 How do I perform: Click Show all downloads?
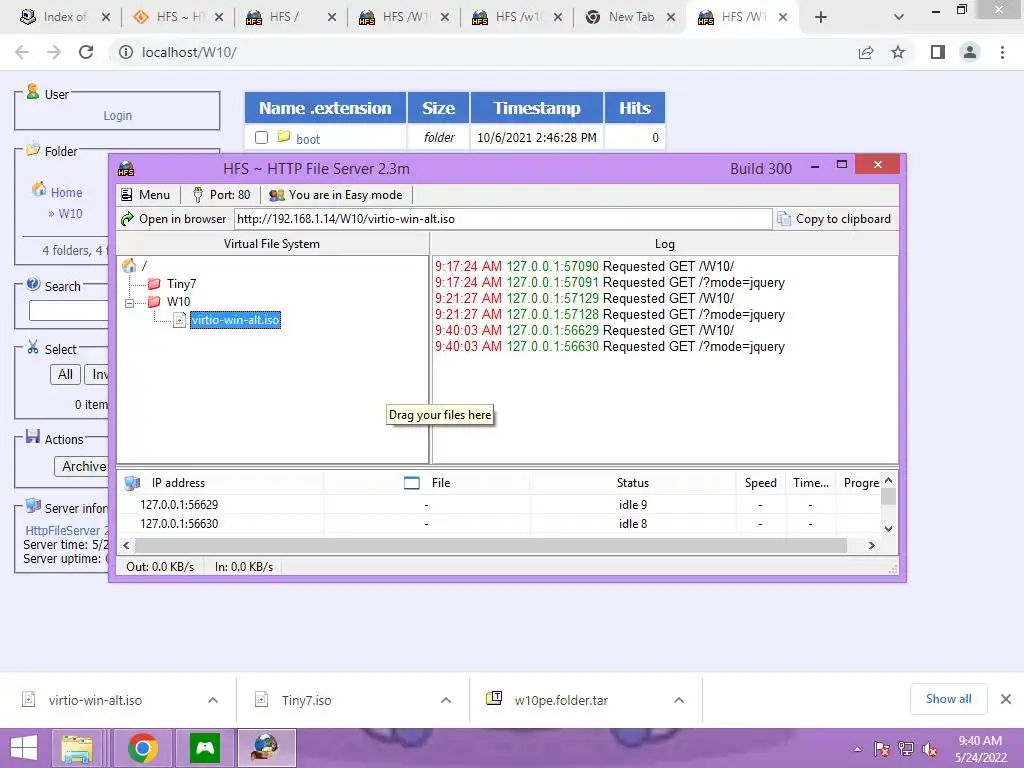[948, 699]
